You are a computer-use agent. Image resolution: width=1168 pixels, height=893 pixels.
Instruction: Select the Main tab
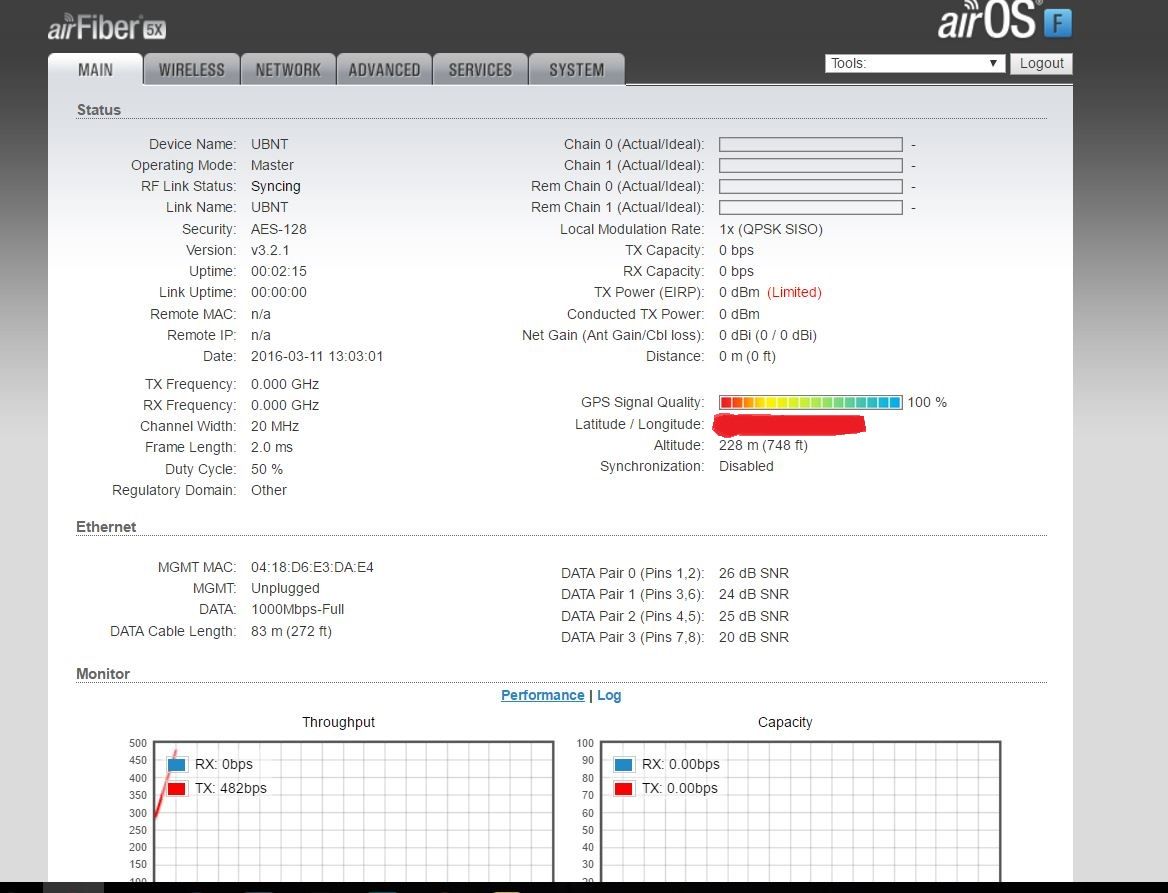(x=96, y=70)
